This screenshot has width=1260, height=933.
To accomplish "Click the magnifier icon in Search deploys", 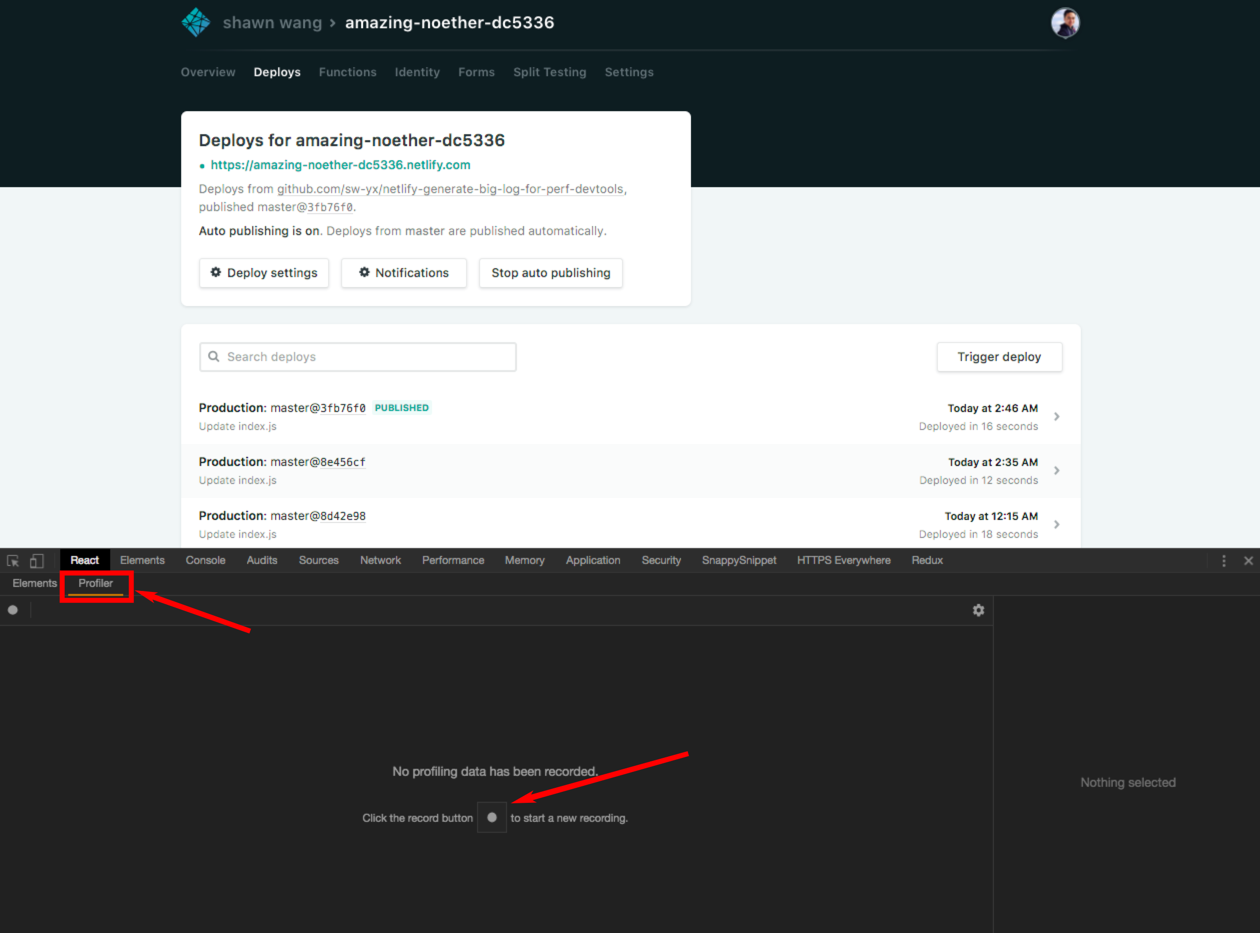I will [214, 356].
